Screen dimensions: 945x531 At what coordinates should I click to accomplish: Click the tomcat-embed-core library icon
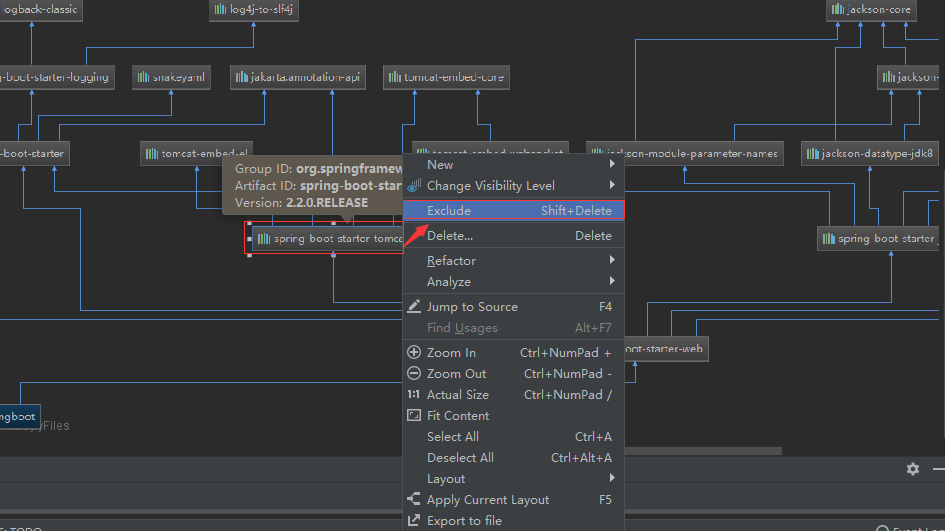[395, 77]
